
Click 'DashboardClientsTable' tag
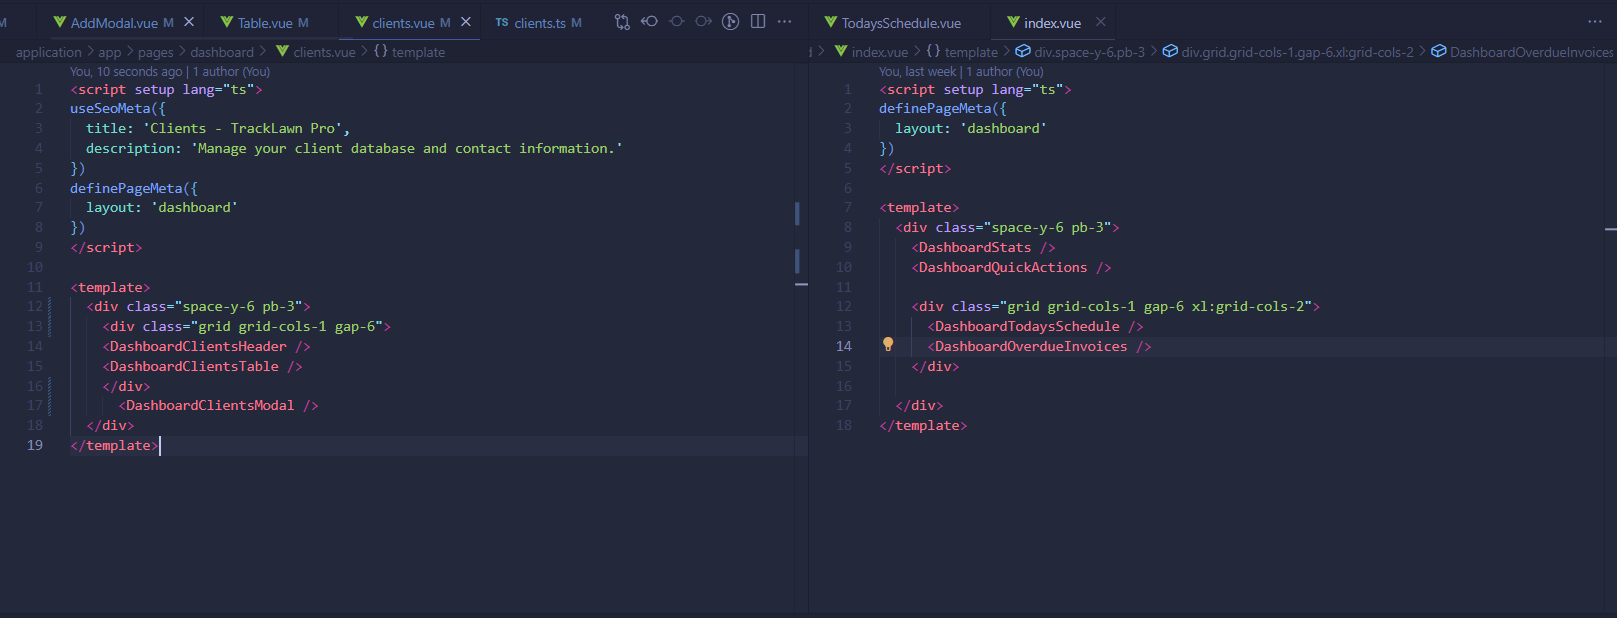tap(194, 366)
